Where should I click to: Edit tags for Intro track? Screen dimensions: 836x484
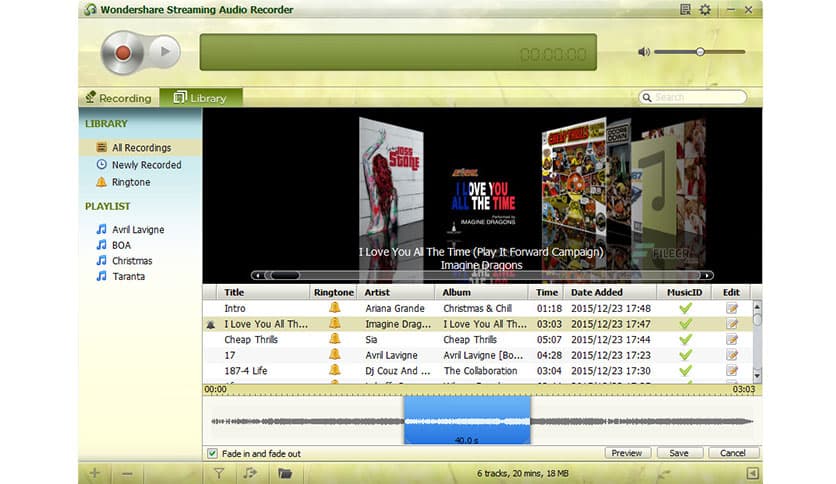[732, 308]
